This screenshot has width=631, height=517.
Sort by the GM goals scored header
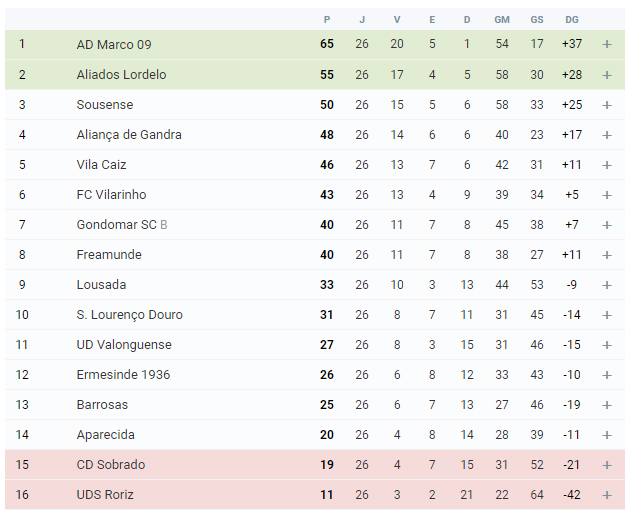click(502, 20)
